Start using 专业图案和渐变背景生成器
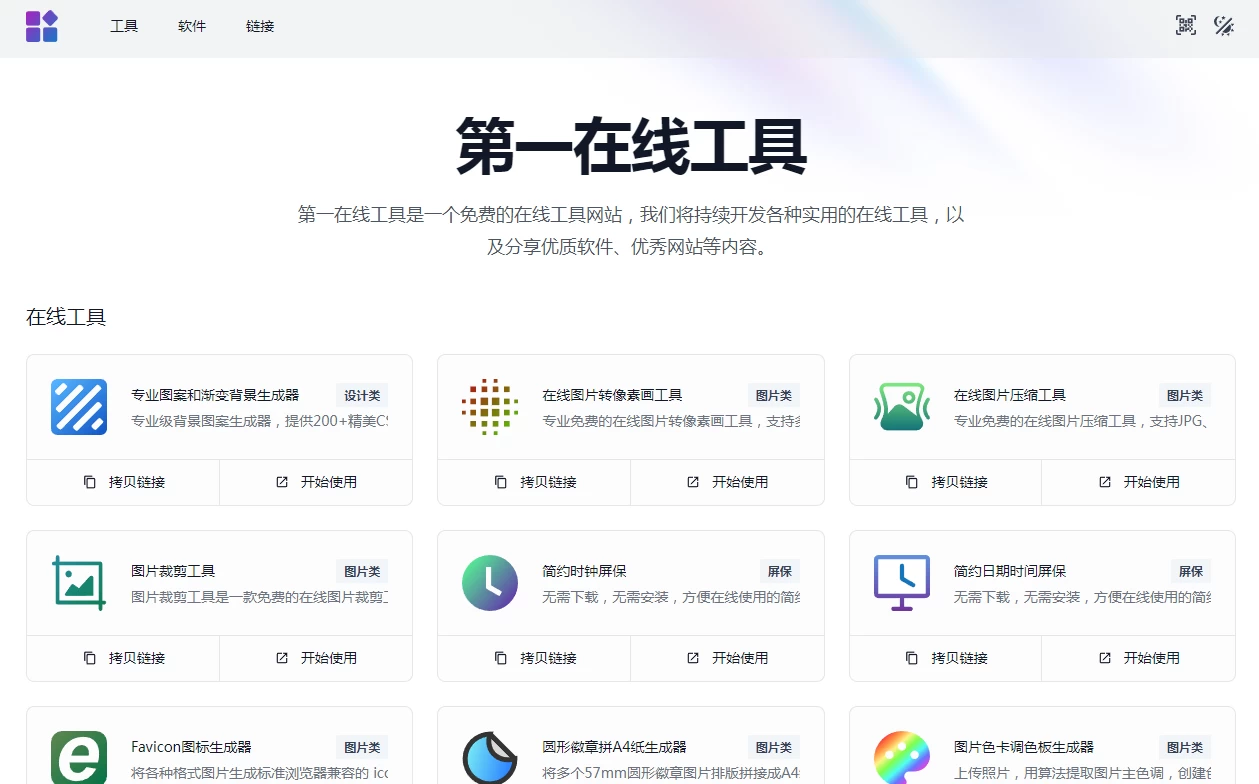The image size is (1259, 784). [x=316, y=482]
